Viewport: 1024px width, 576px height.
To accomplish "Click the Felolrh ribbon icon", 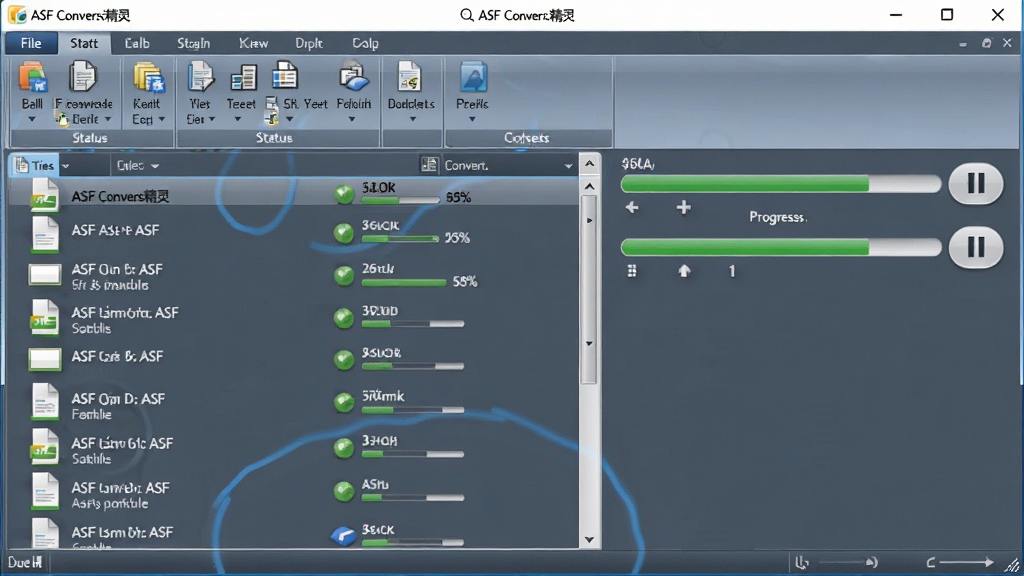I will (354, 78).
